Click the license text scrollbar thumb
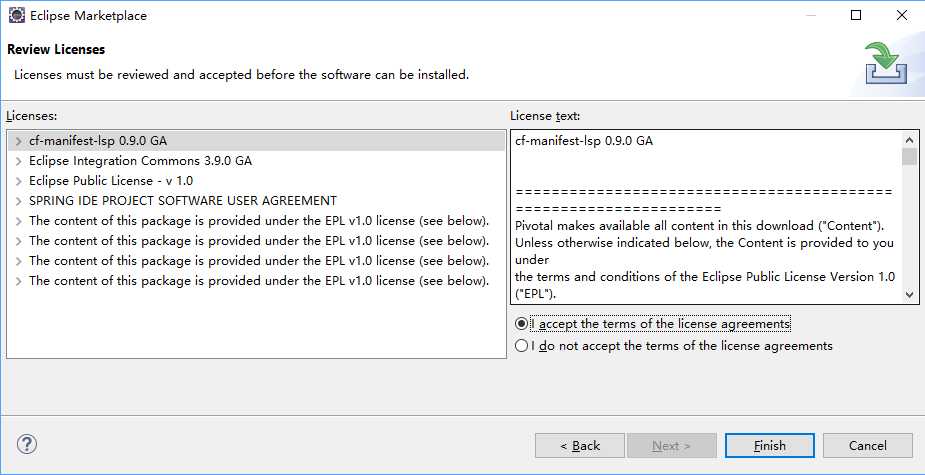 coord(909,157)
